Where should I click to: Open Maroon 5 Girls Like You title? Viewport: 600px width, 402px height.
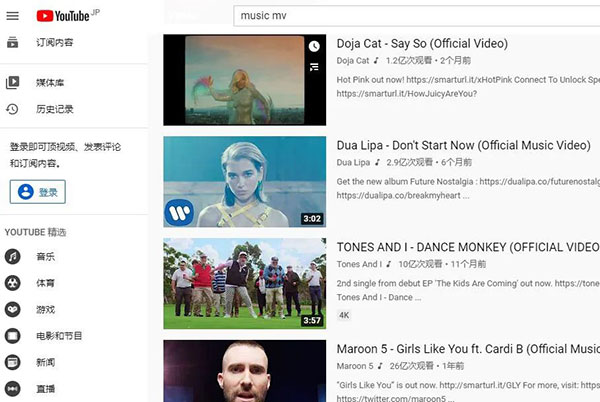[x=467, y=350]
